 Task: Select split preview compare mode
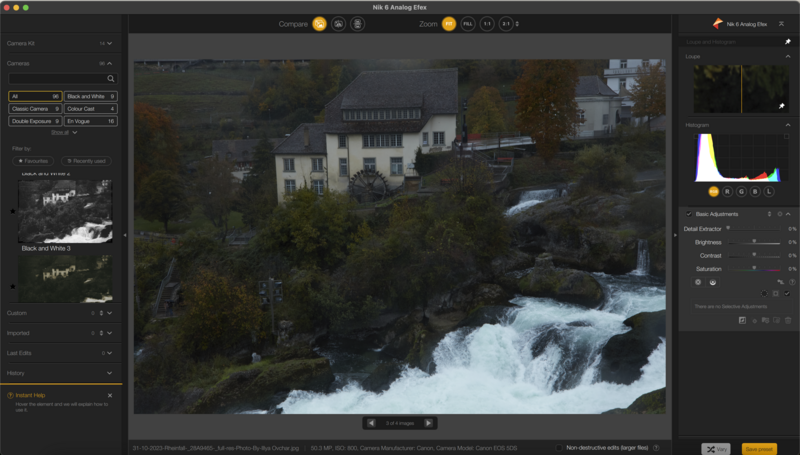click(338, 24)
